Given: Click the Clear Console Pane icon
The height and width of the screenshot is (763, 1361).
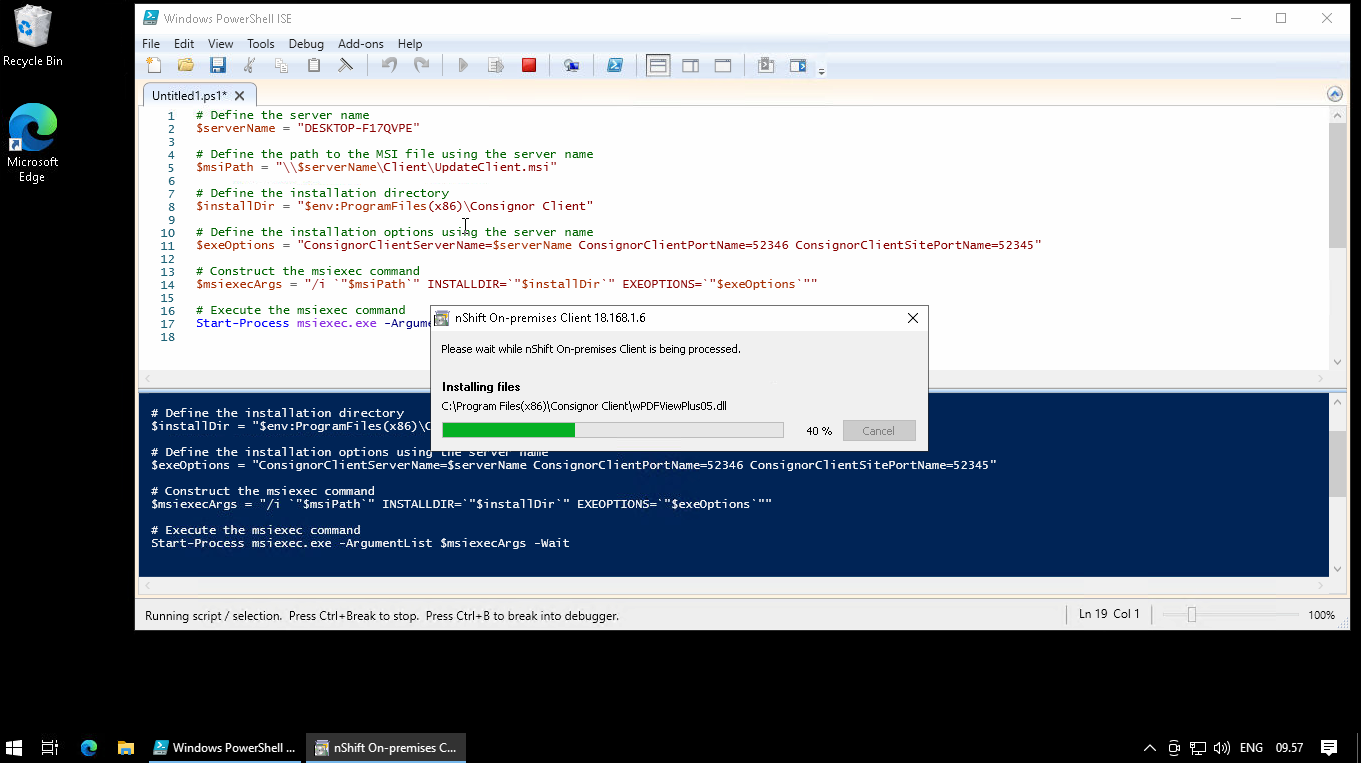Looking at the screenshot, I should point(345,66).
